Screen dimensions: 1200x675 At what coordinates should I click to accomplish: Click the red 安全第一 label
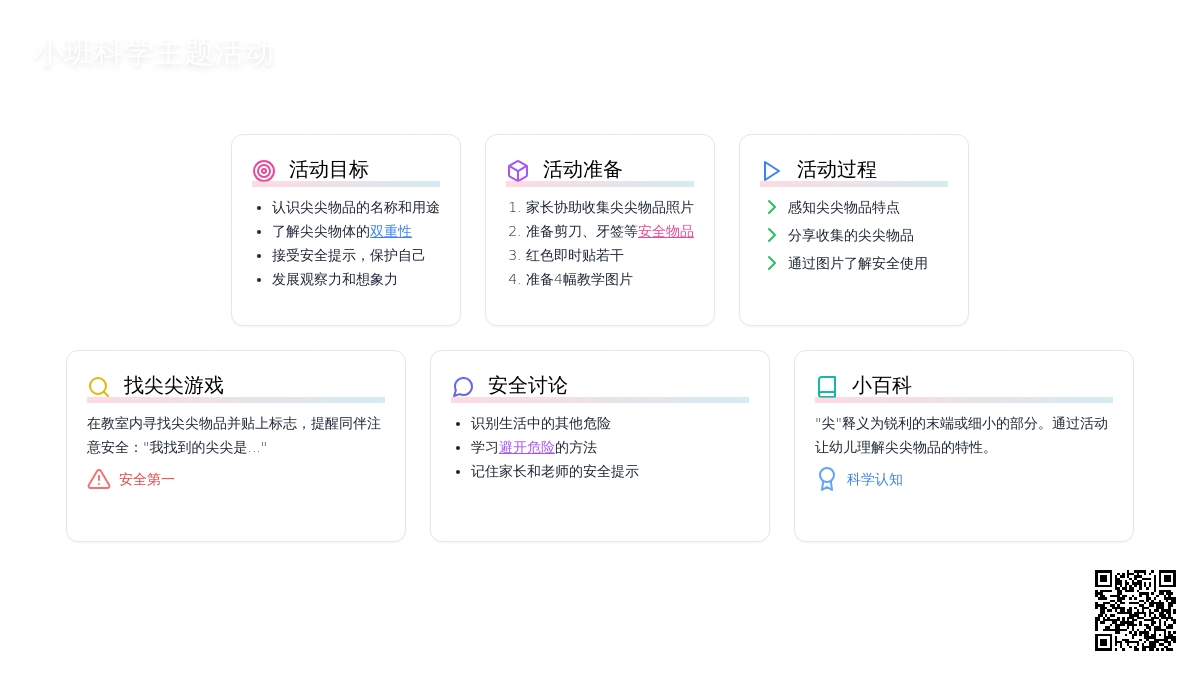tap(147, 479)
